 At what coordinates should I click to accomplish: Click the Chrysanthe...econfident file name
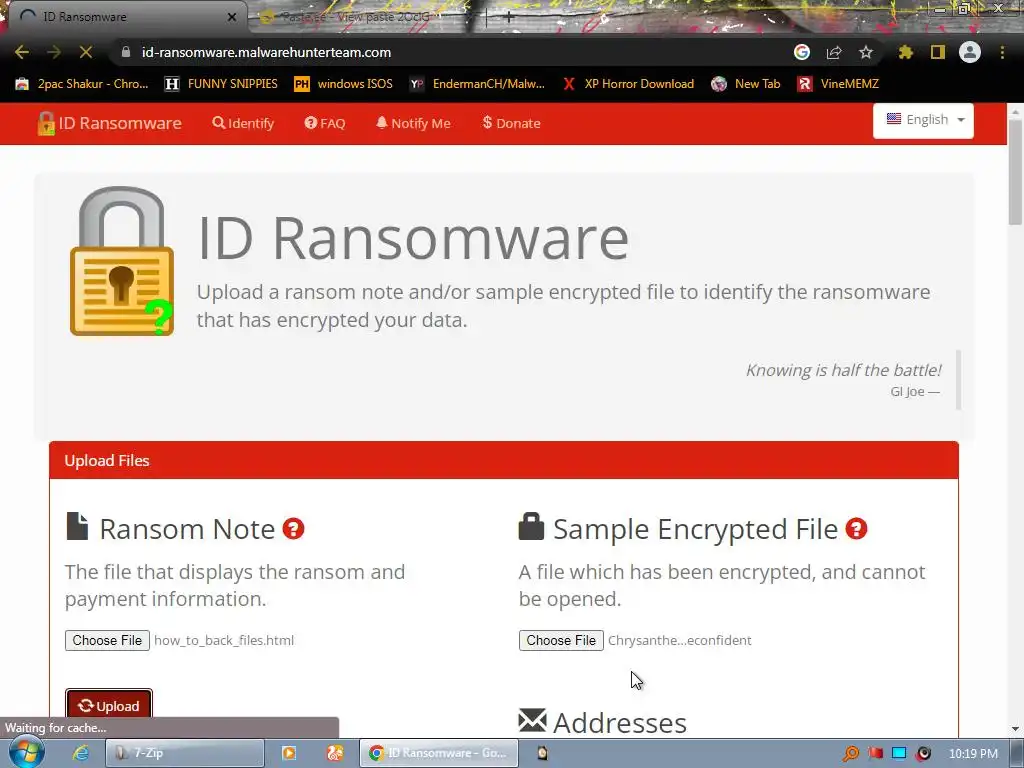(x=680, y=641)
